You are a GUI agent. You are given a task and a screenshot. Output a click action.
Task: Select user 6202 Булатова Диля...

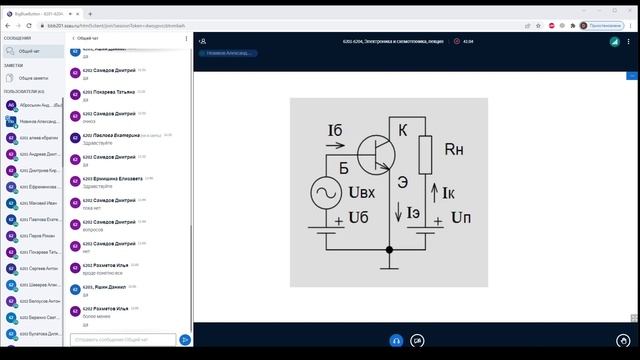(x=33, y=334)
